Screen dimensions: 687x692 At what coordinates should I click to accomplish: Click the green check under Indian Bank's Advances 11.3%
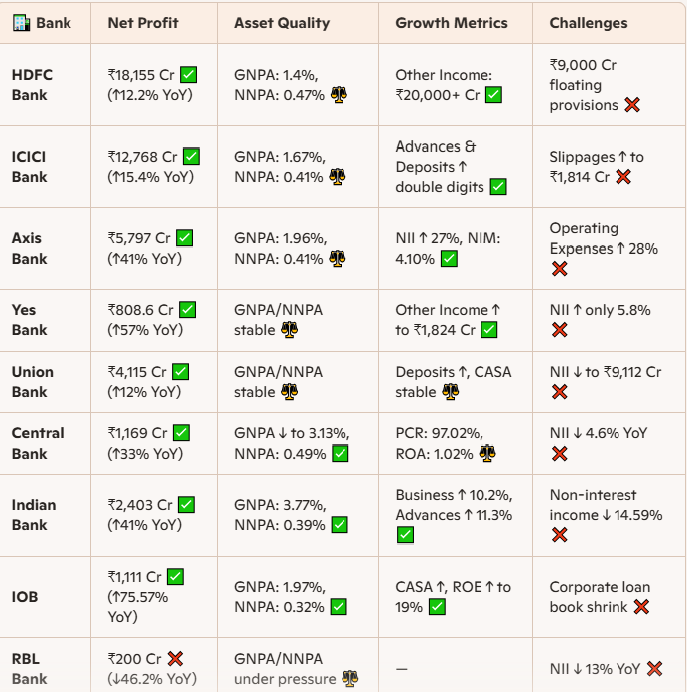(405, 535)
